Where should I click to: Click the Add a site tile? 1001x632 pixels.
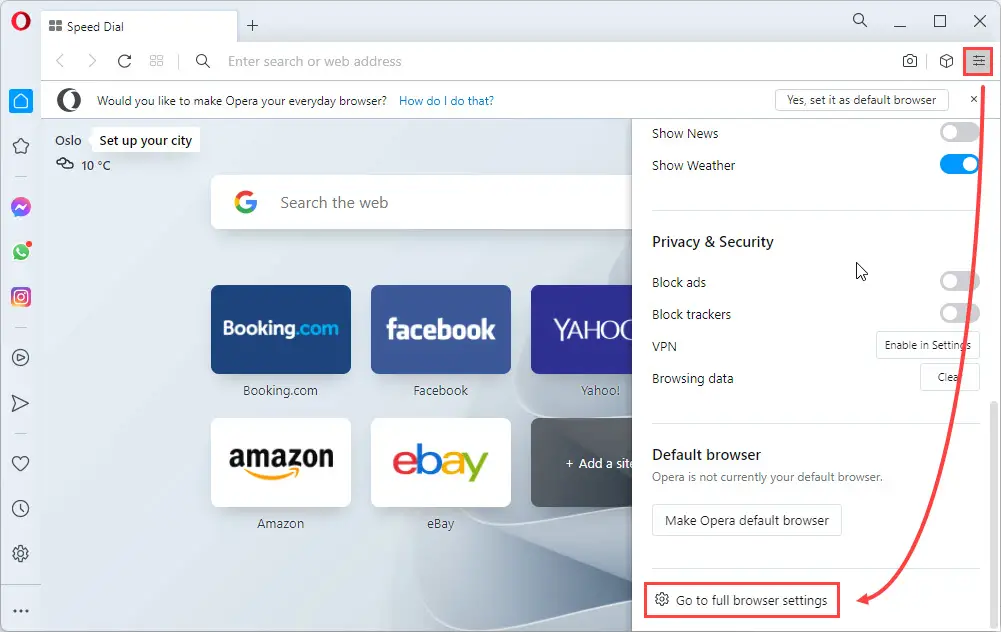(x=582, y=462)
